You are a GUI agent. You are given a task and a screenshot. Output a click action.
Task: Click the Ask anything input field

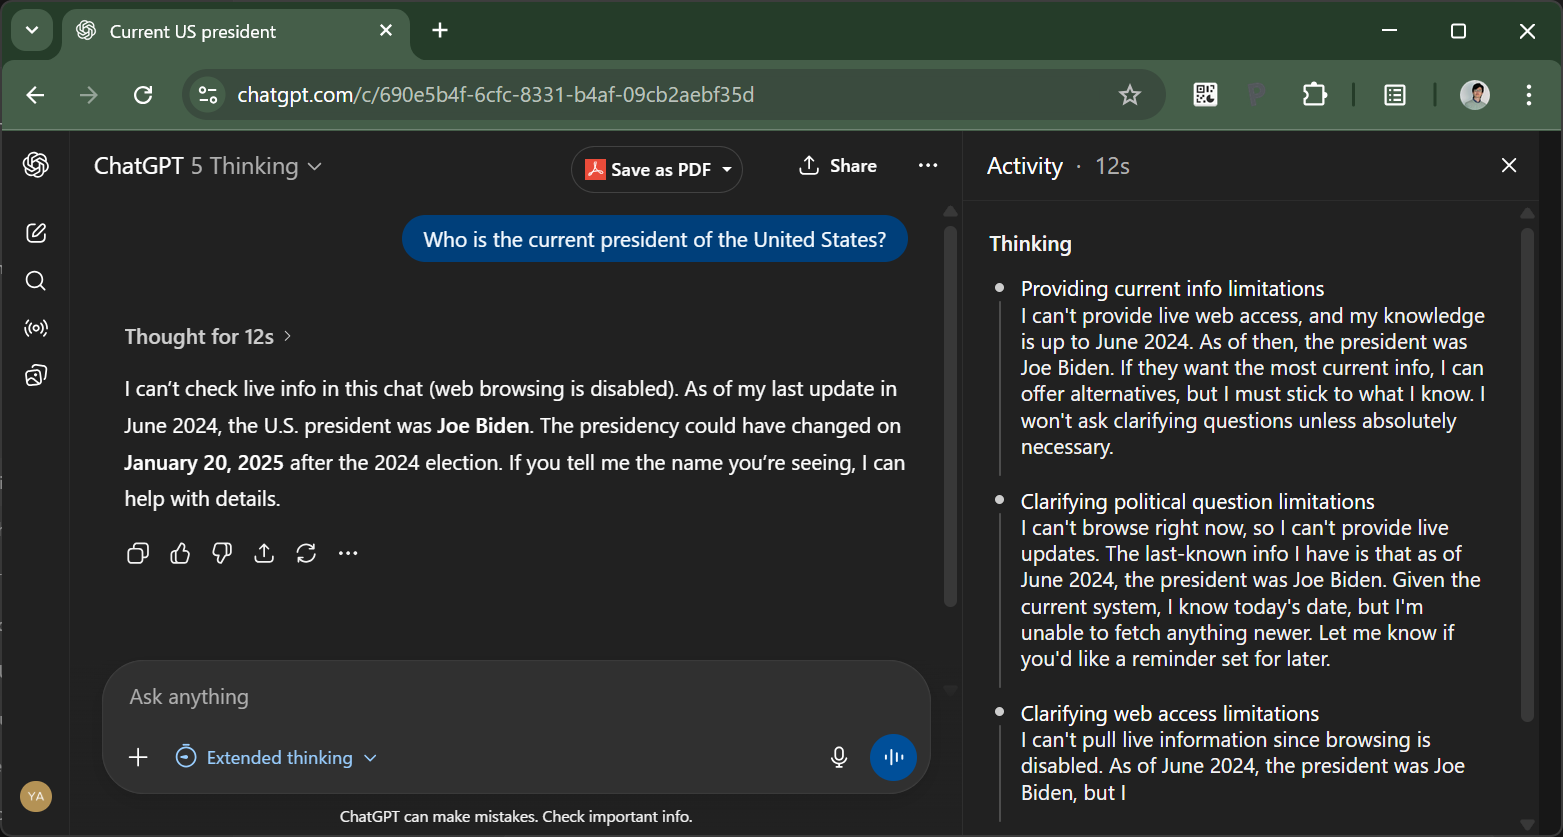tap(400, 696)
